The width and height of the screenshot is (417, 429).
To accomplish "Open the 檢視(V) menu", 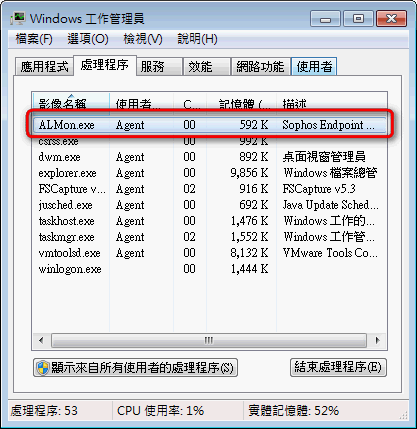I will pyautogui.click(x=143, y=39).
